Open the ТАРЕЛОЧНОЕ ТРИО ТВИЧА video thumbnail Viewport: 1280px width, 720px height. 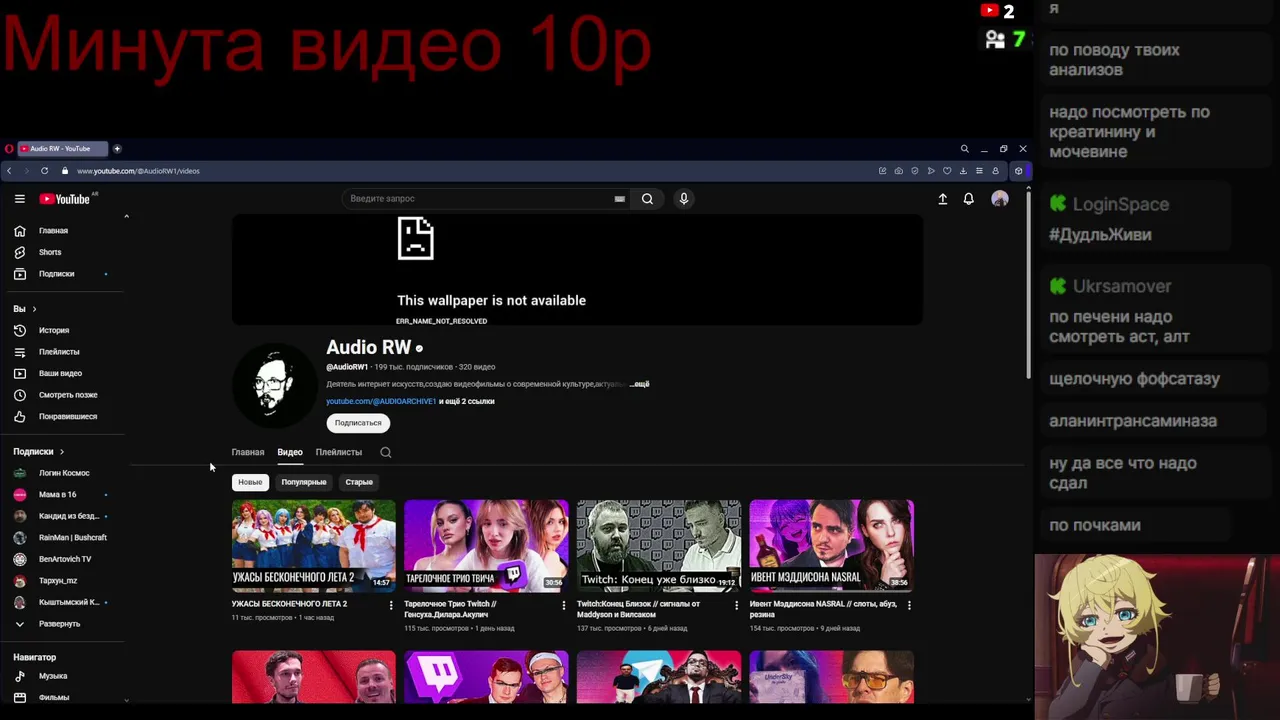486,546
